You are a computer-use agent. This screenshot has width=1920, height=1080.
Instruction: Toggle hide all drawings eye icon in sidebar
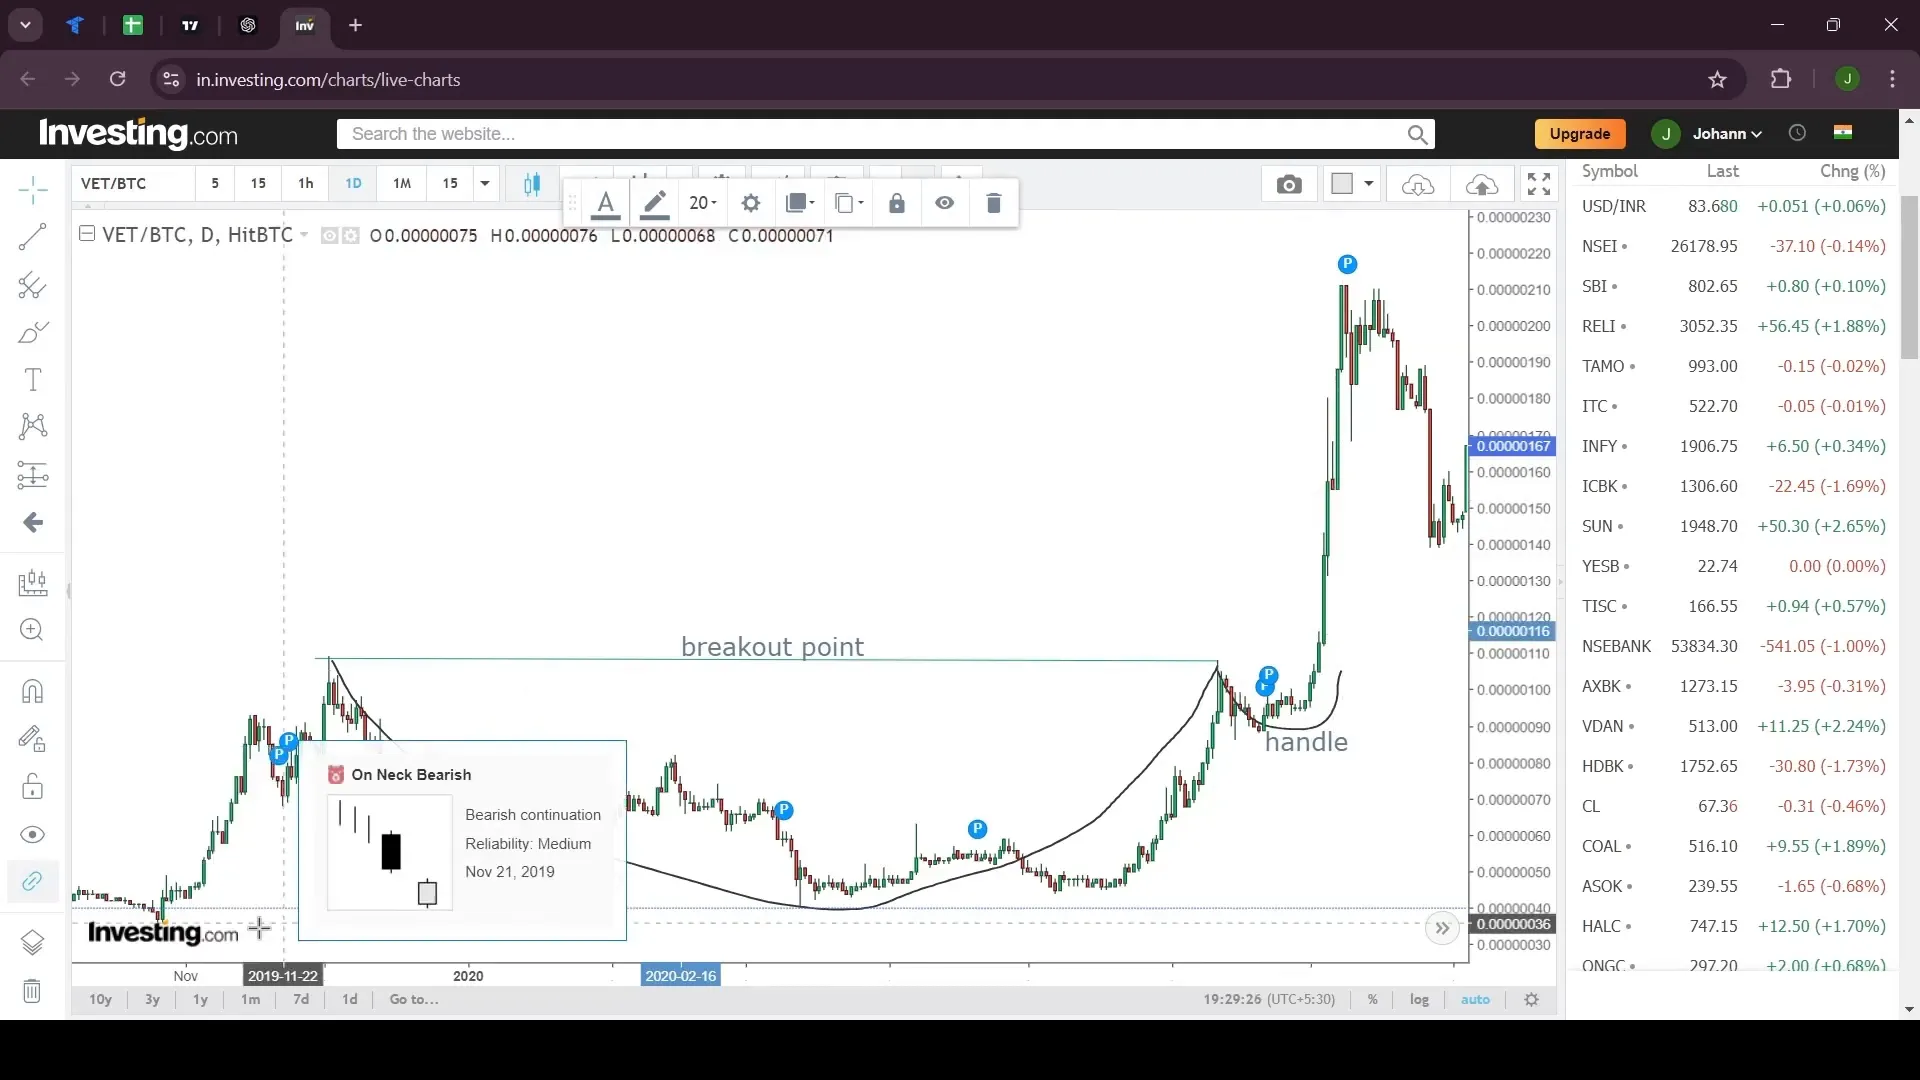(x=32, y=835)
